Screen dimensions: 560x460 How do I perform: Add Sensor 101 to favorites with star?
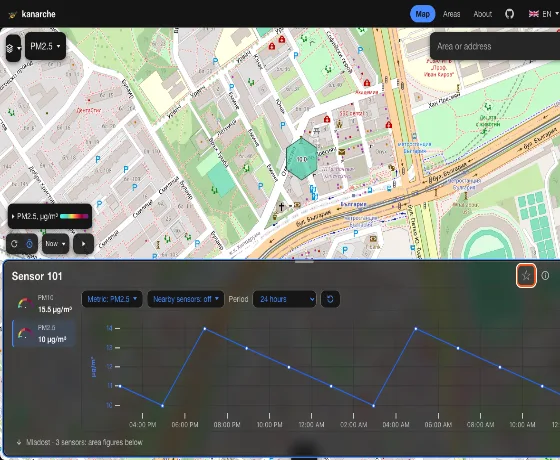pos(526,275)
